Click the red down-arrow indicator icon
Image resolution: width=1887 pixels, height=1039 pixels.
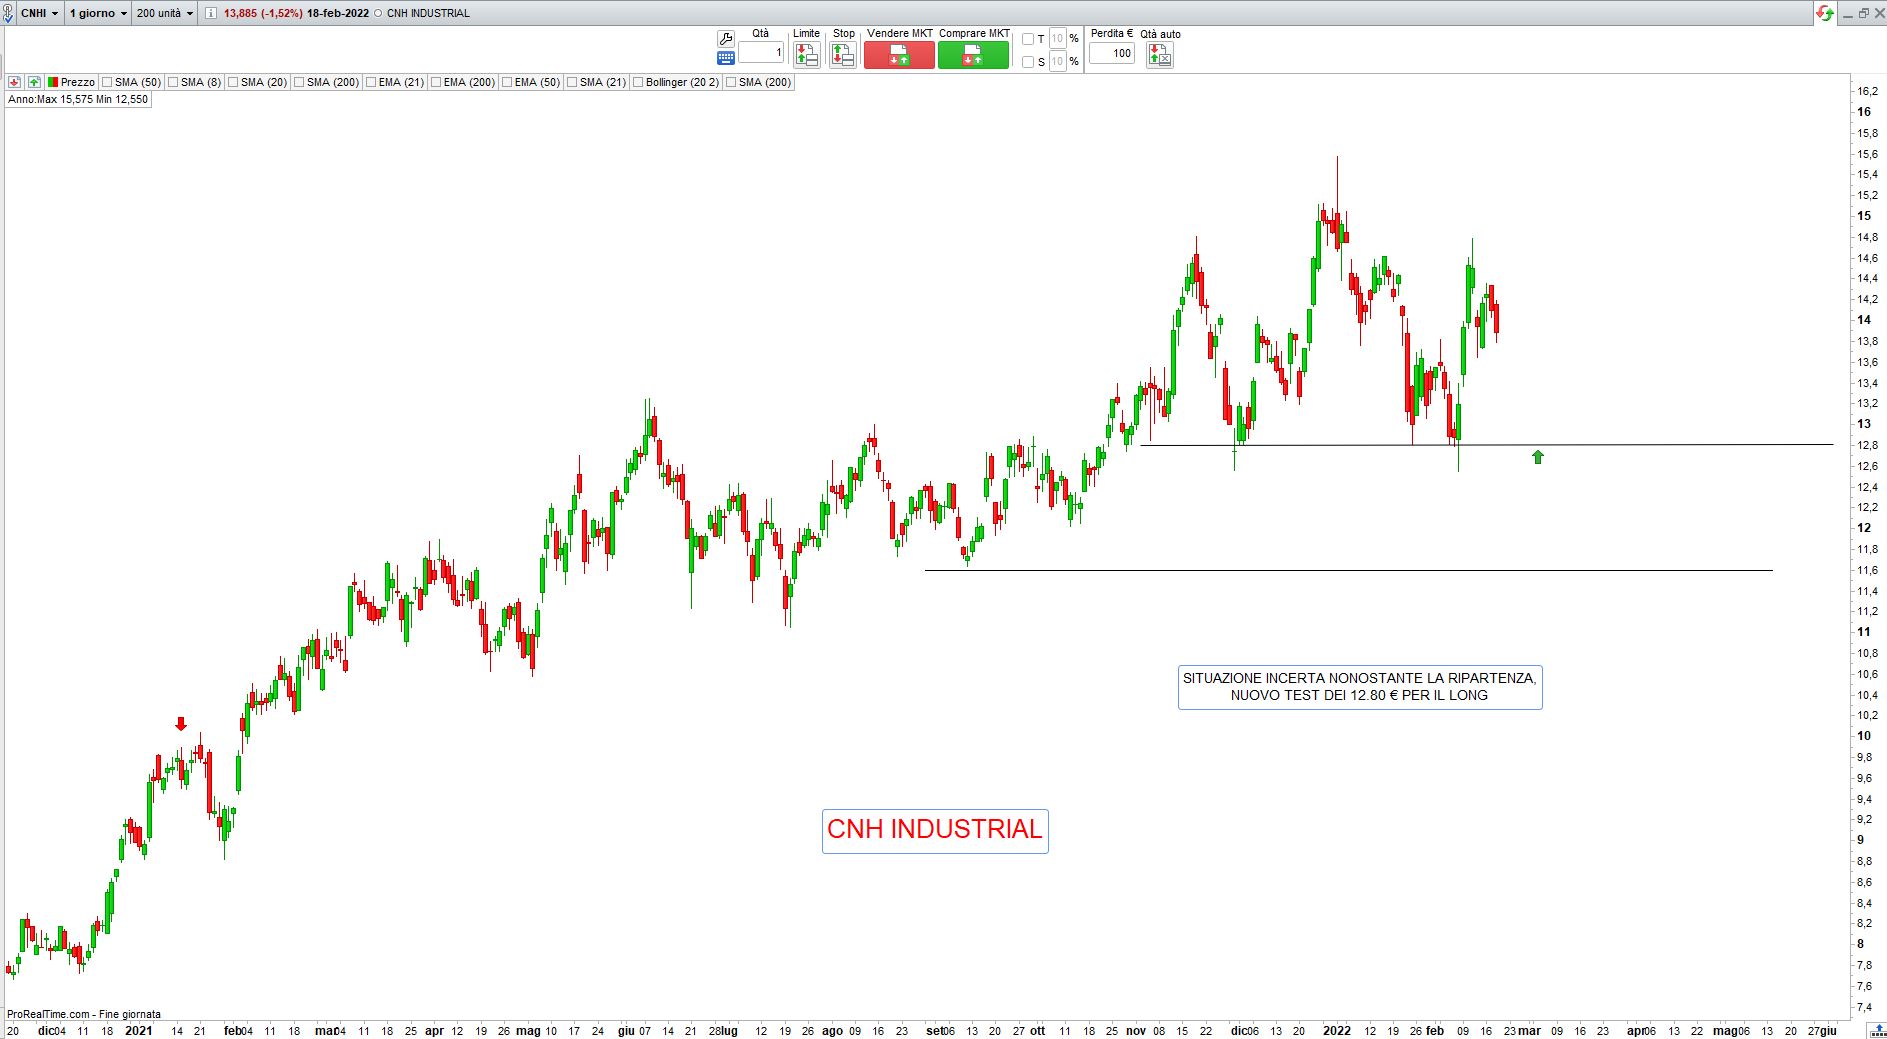(x=15, y=82)
